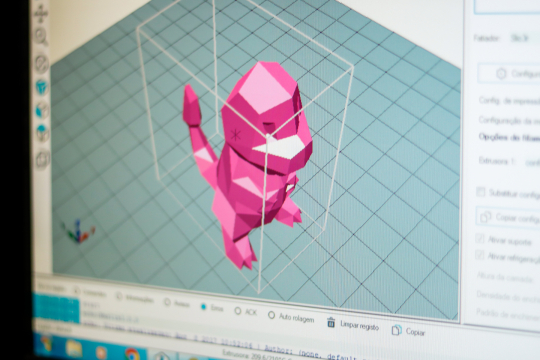
Task: Click the Copiar log button
Action: tap(408, 331)
